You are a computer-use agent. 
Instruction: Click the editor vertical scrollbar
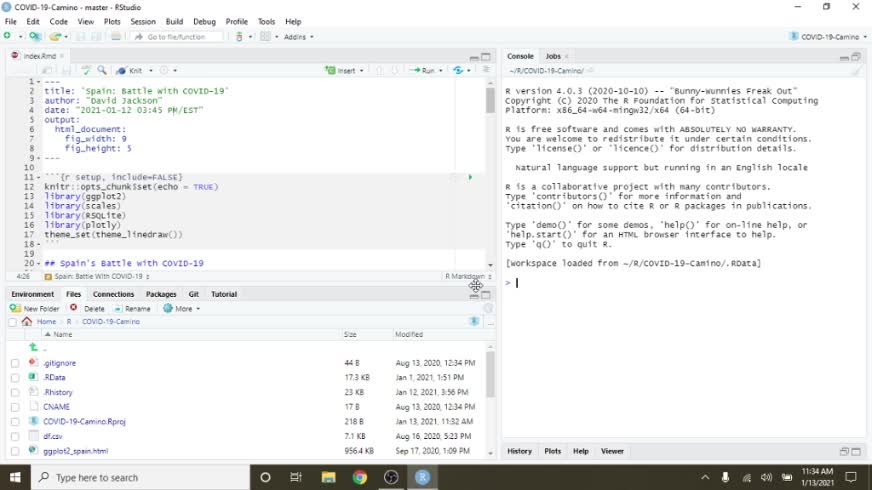(490, 100)
